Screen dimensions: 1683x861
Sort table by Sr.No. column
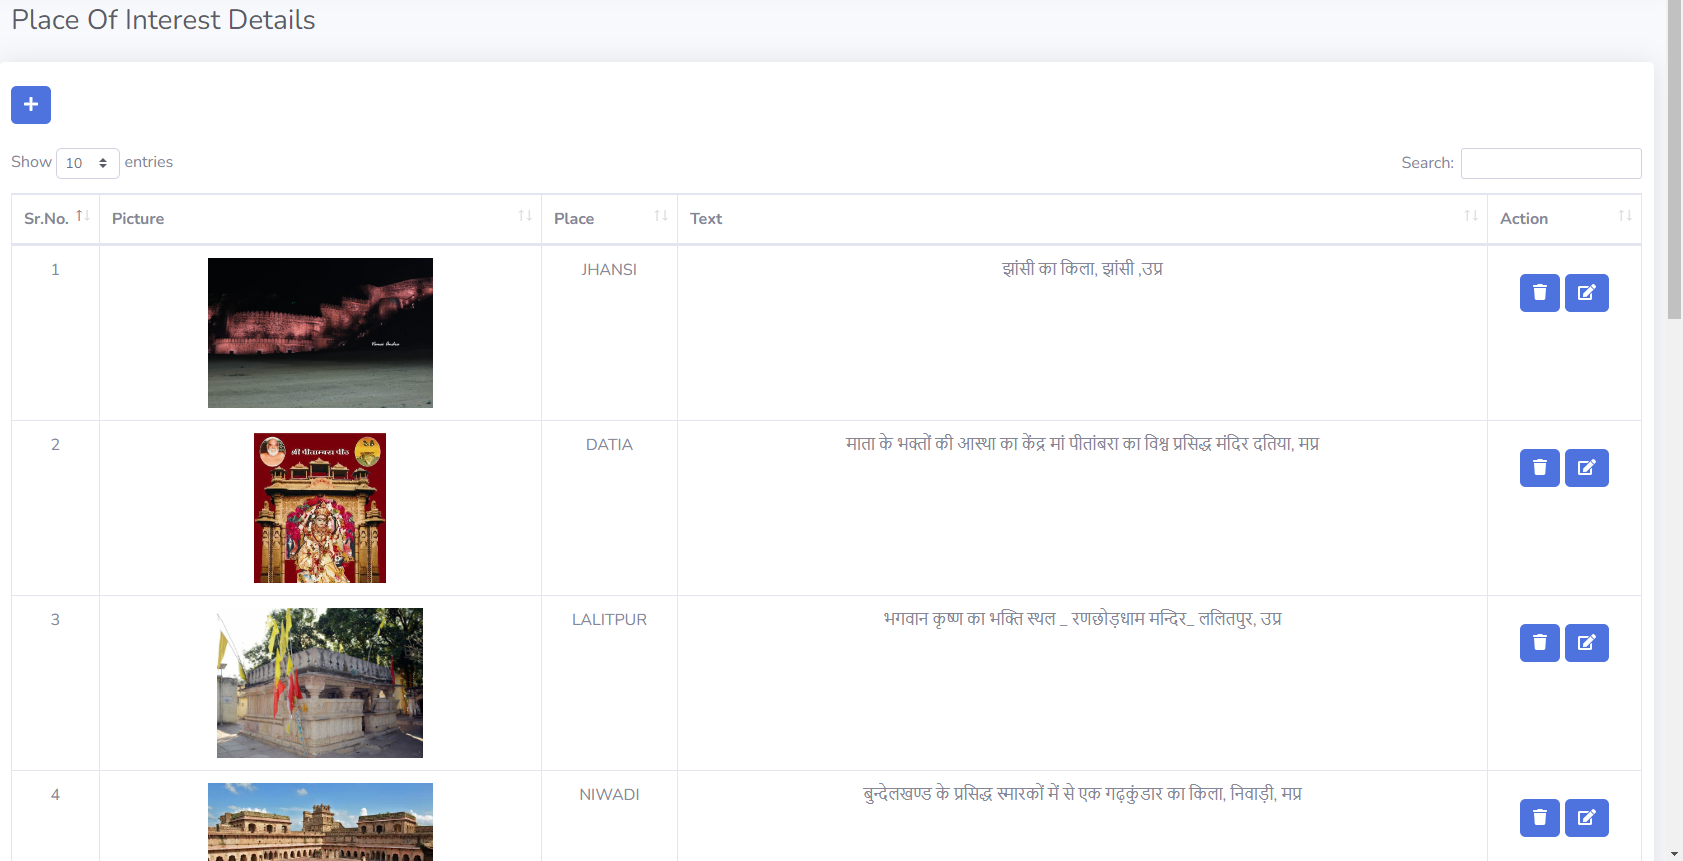(55, 218)
